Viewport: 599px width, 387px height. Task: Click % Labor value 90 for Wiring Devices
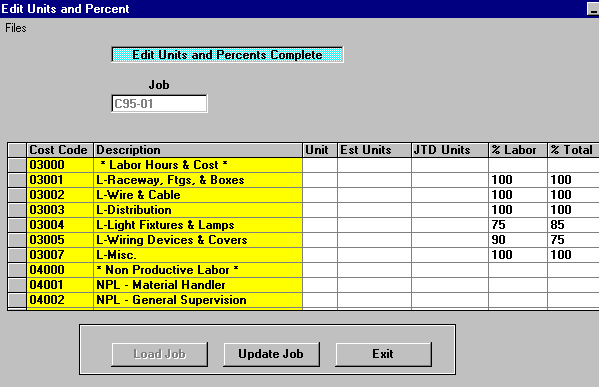pyautogui.click(x=518, y=240)
